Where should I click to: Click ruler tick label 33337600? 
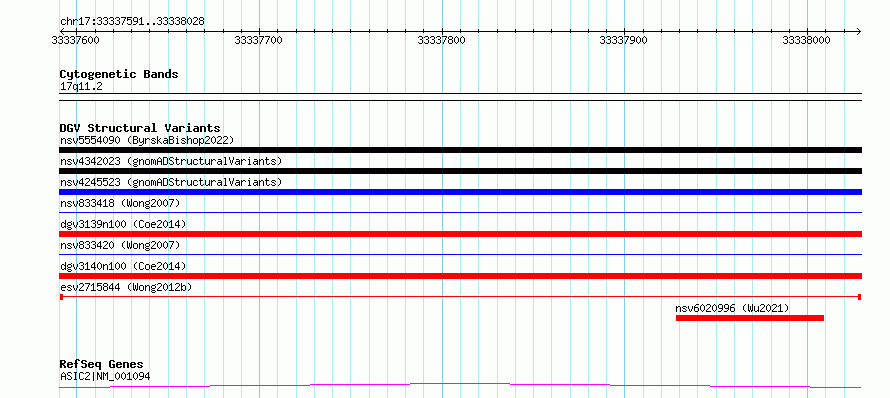pyautogui.click(x=74, y=40)
